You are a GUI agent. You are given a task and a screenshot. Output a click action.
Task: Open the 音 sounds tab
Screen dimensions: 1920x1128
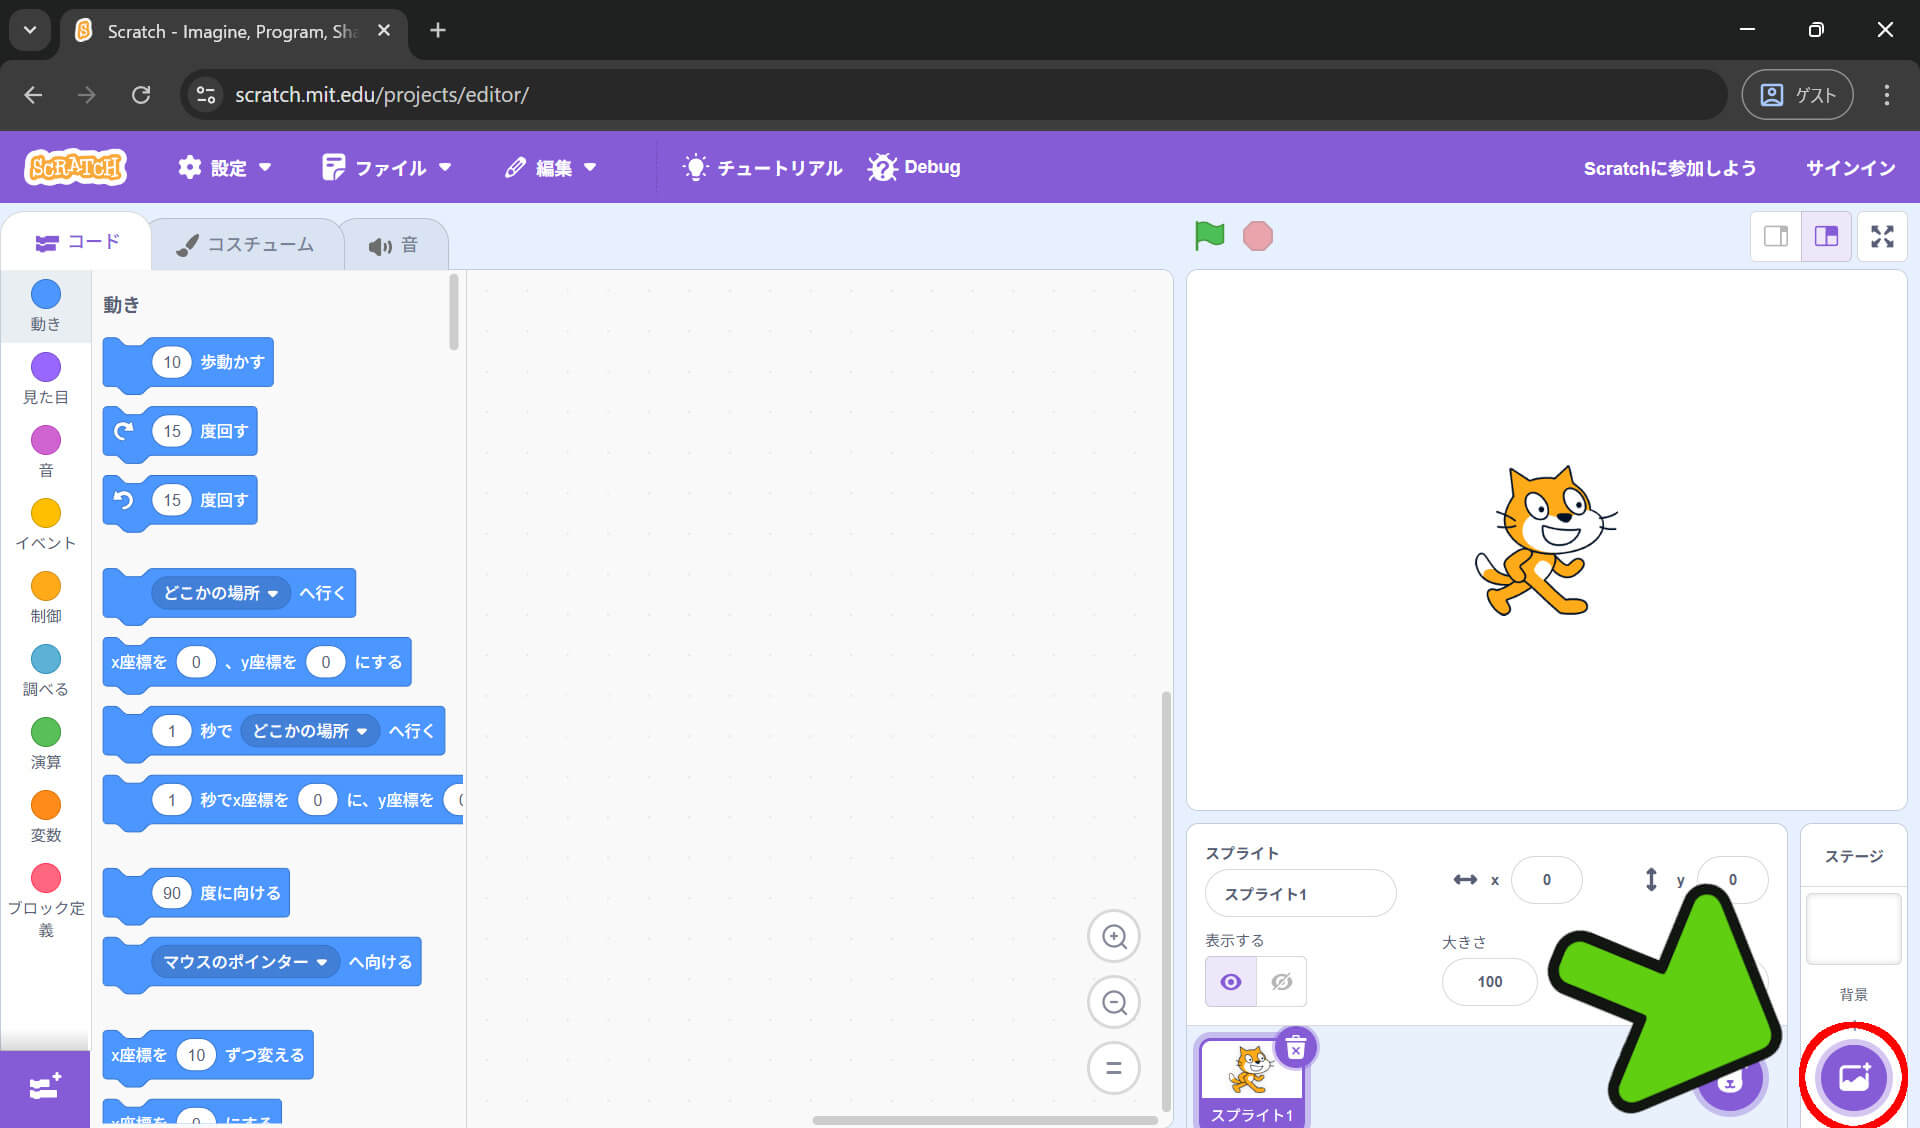point(394,245)
